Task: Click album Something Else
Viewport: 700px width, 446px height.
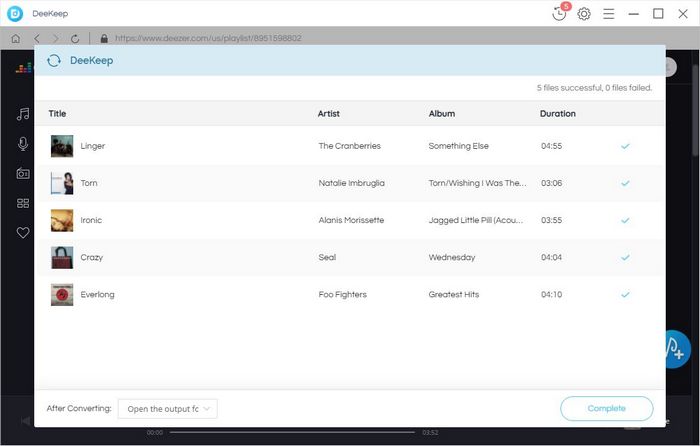Action: pos(458,146)
